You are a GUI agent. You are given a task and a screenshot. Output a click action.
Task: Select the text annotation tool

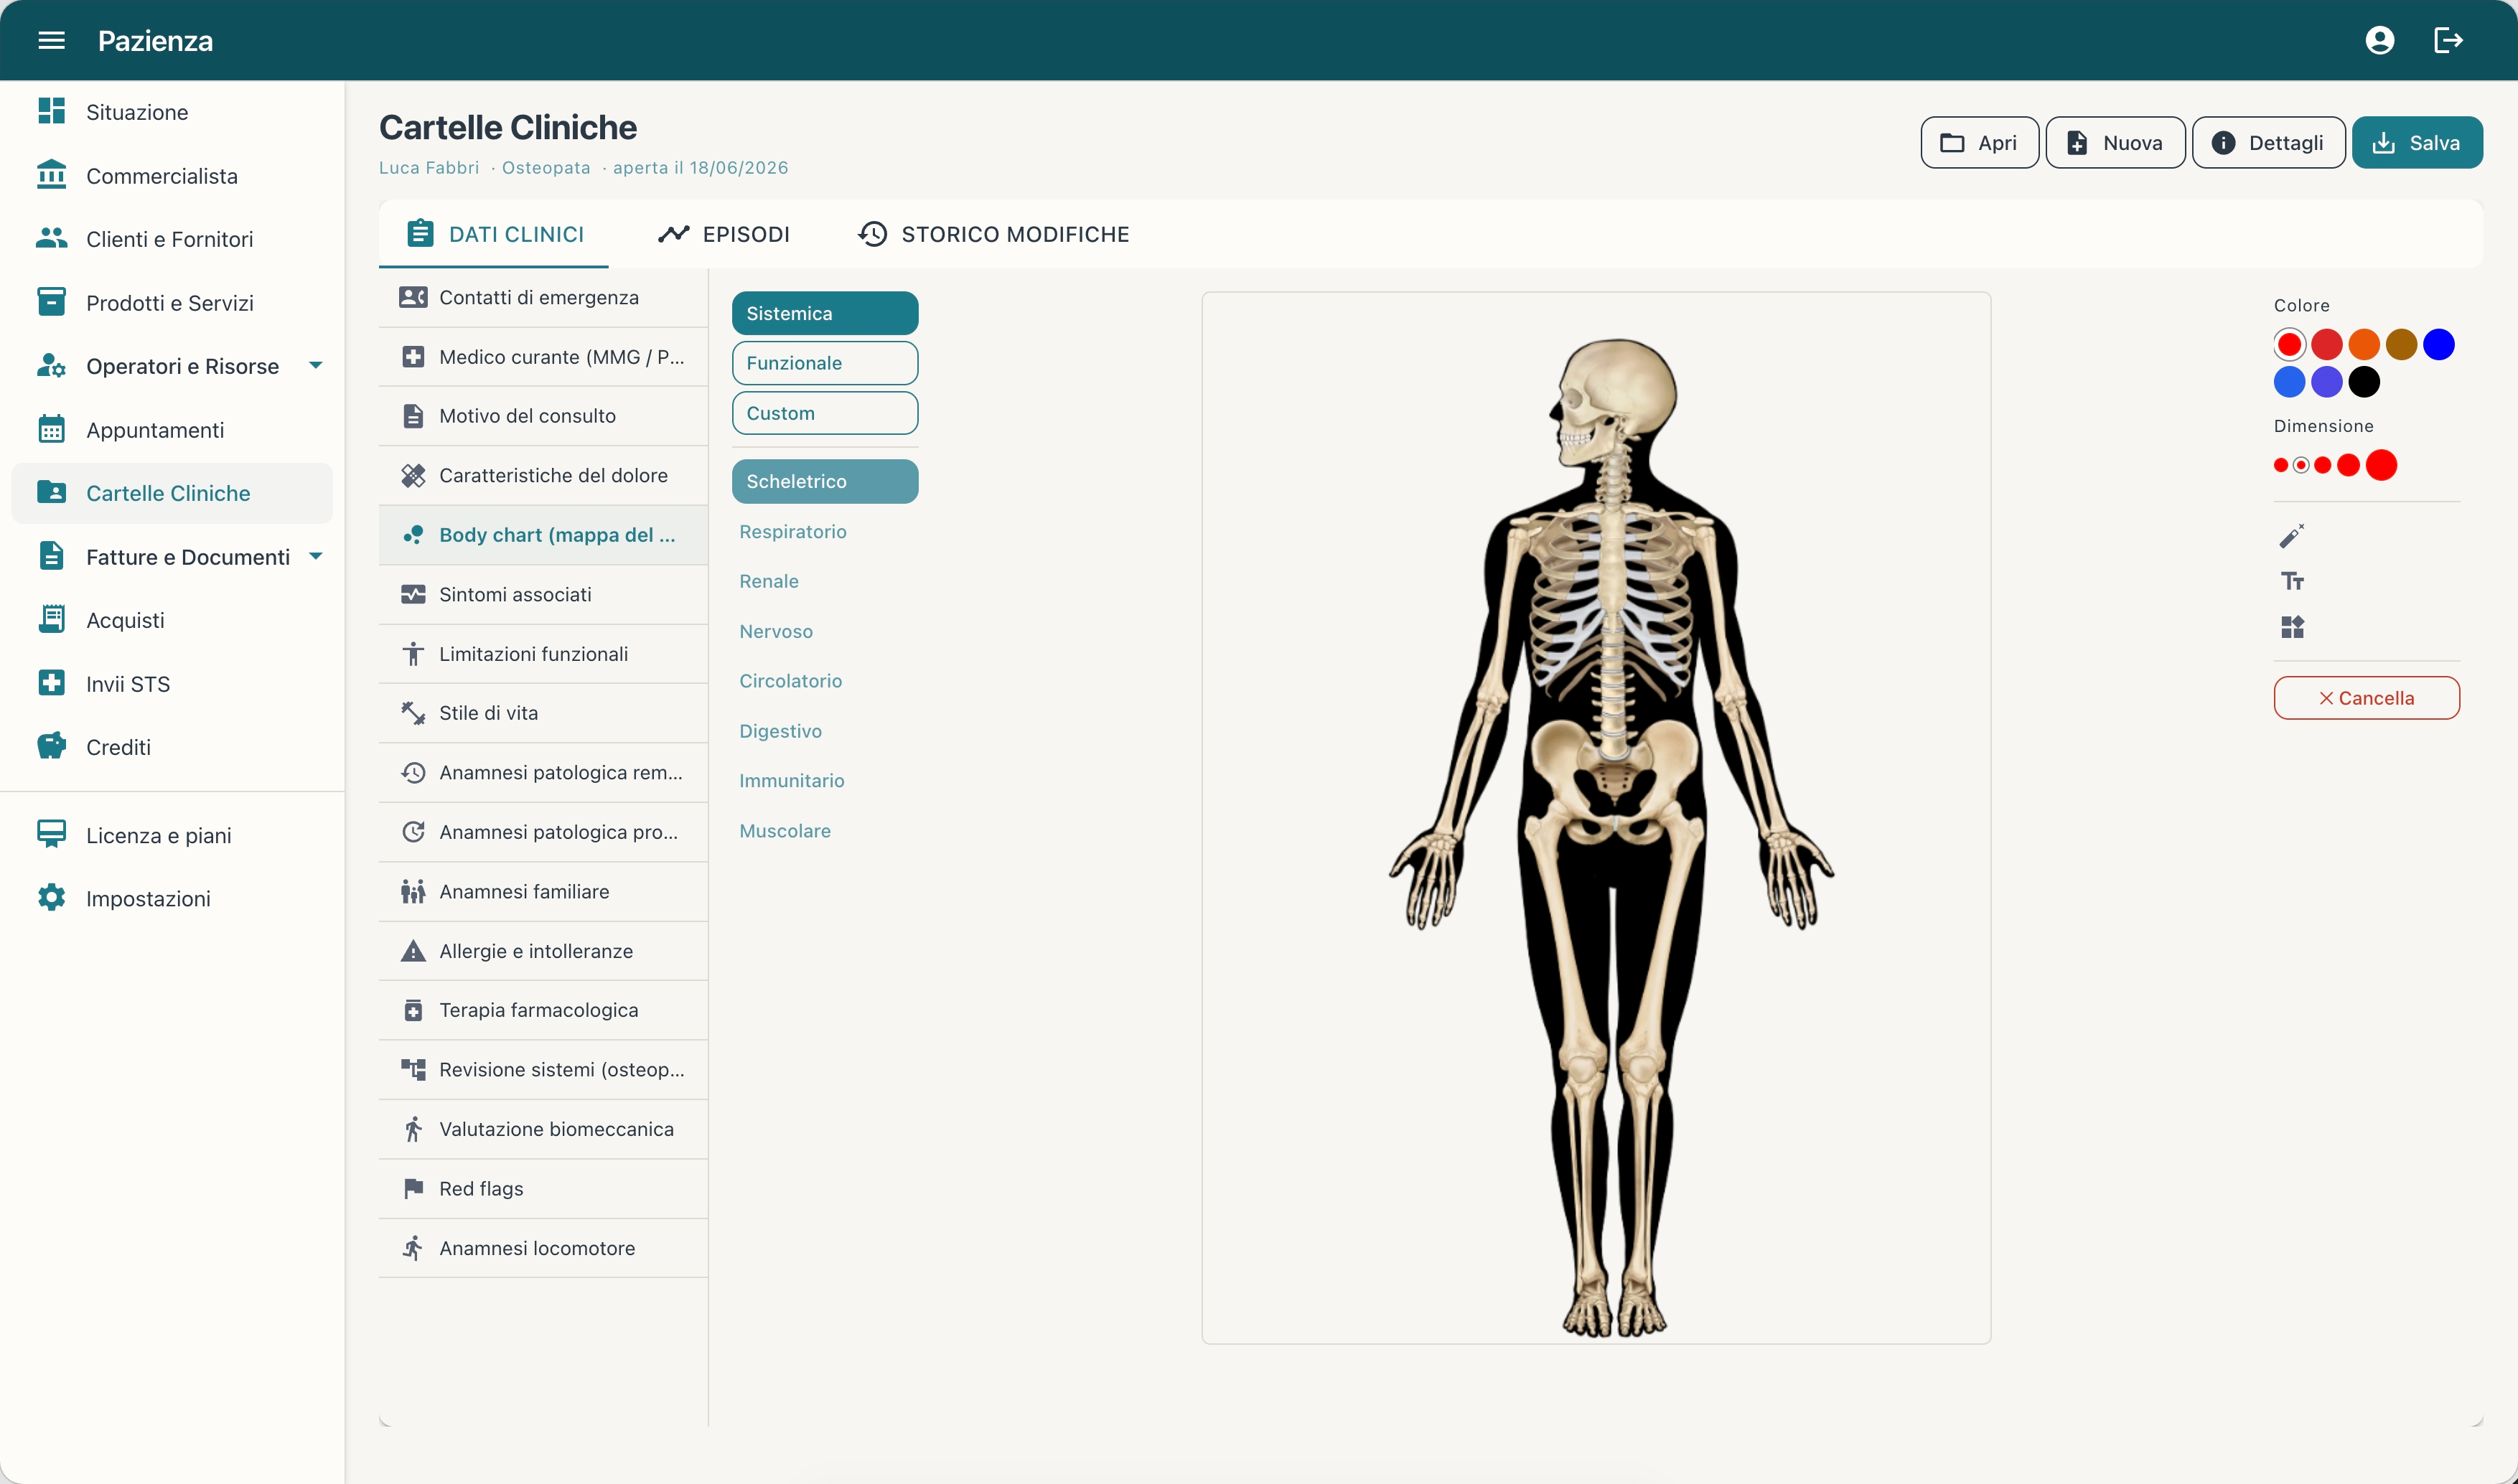click(x=2291, y=581)
